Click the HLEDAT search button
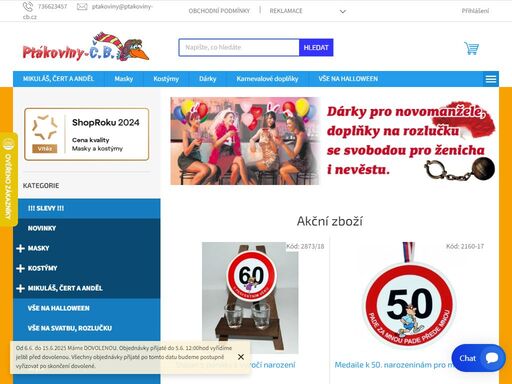This screenshot has width=512, height=384. coord(316,47)
